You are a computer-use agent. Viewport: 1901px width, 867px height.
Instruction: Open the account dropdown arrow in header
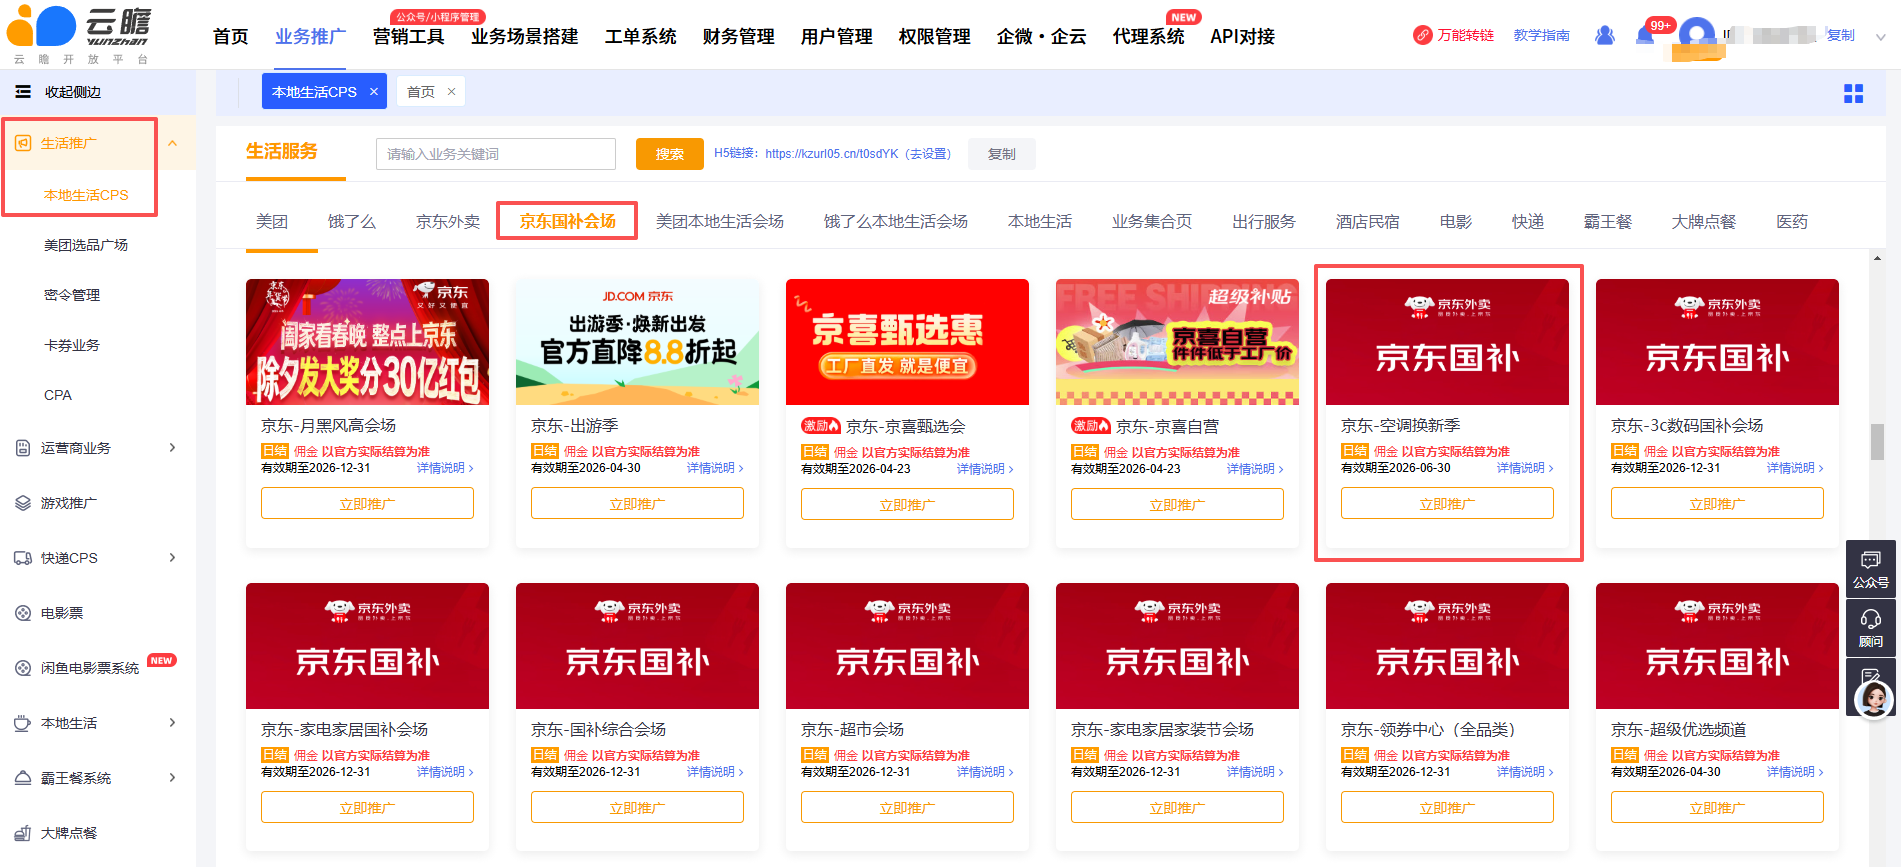click(1880, 37)
